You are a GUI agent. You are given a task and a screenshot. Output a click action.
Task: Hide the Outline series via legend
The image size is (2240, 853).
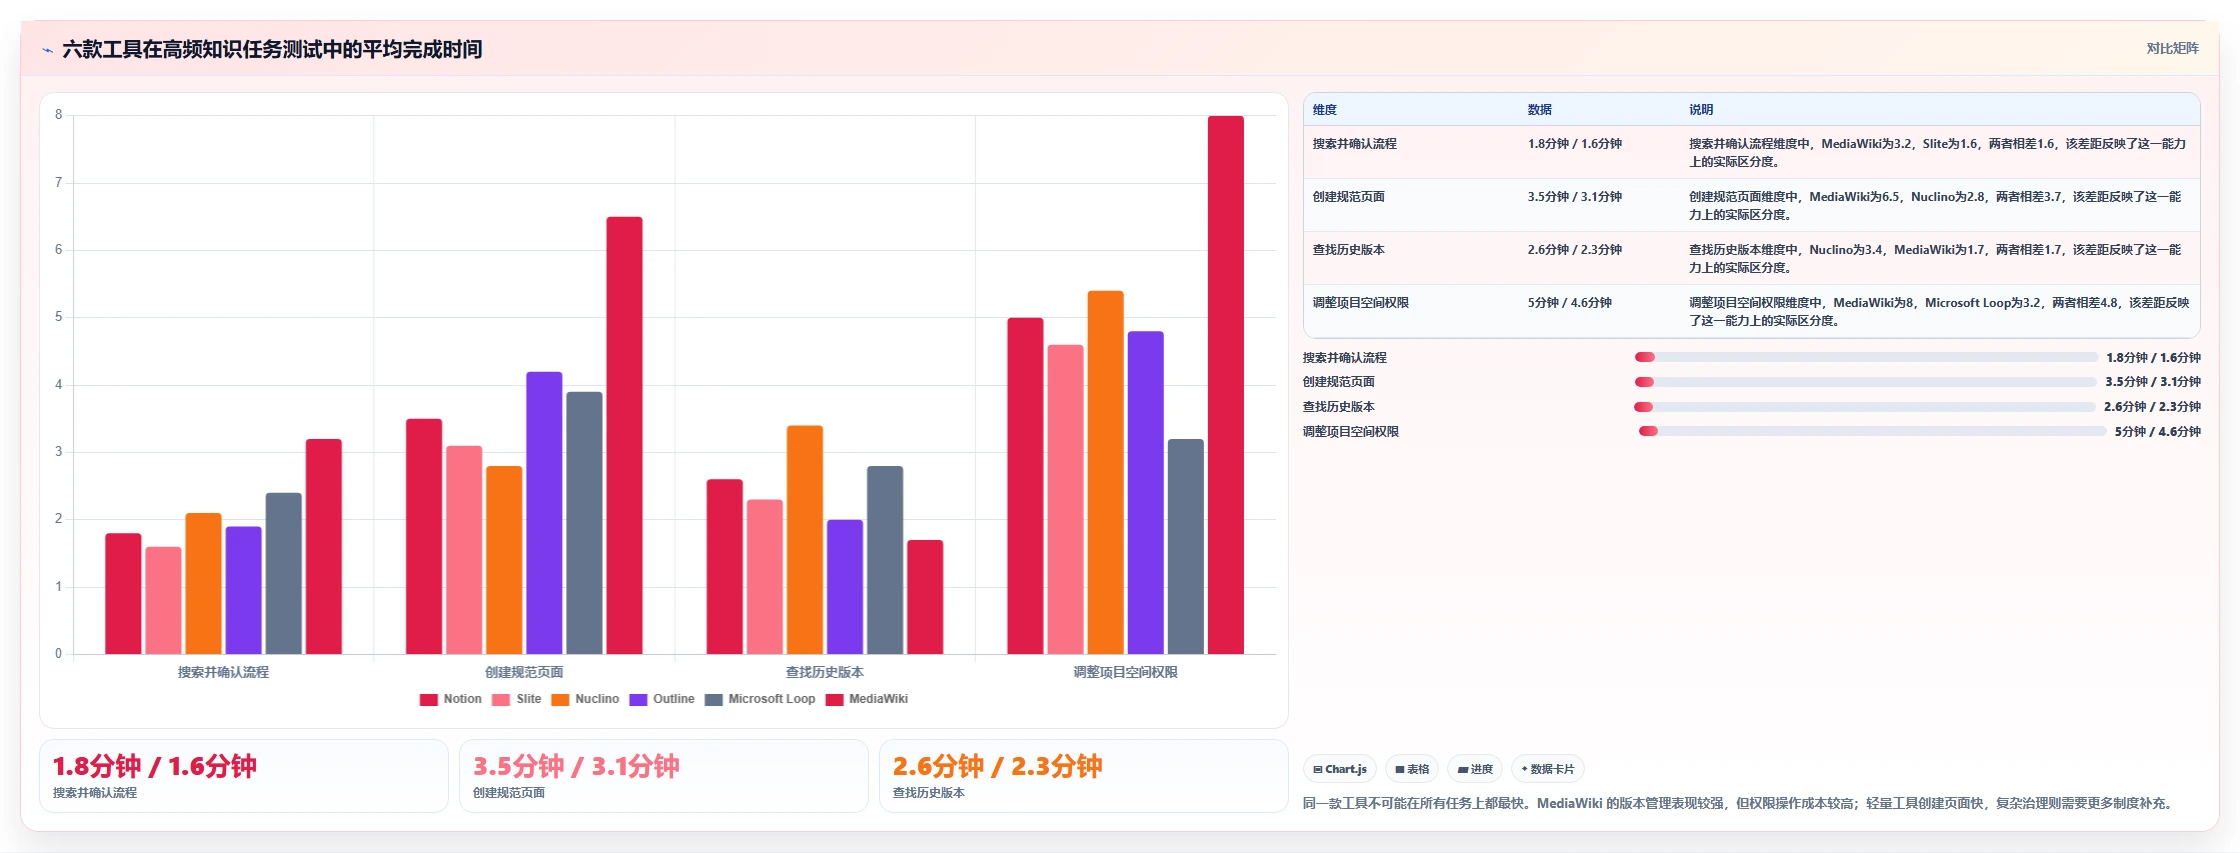[x=662, y=699]
